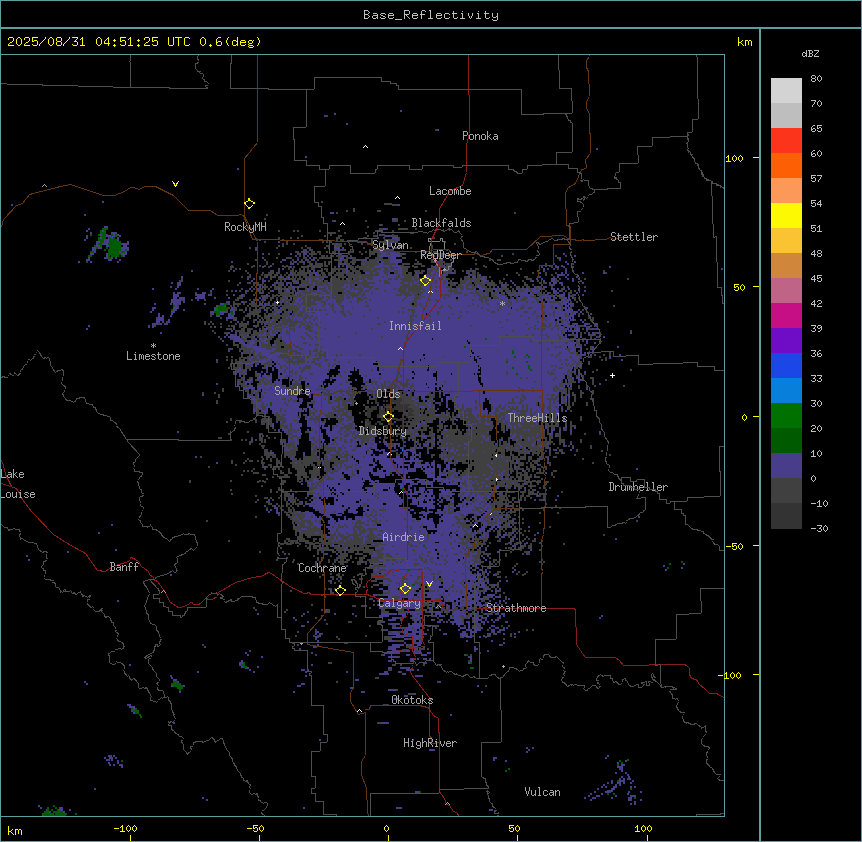Click the Cochrane city label
This screenshot has height=842, width=862.
pyautogui.click(x=322, y=568)
